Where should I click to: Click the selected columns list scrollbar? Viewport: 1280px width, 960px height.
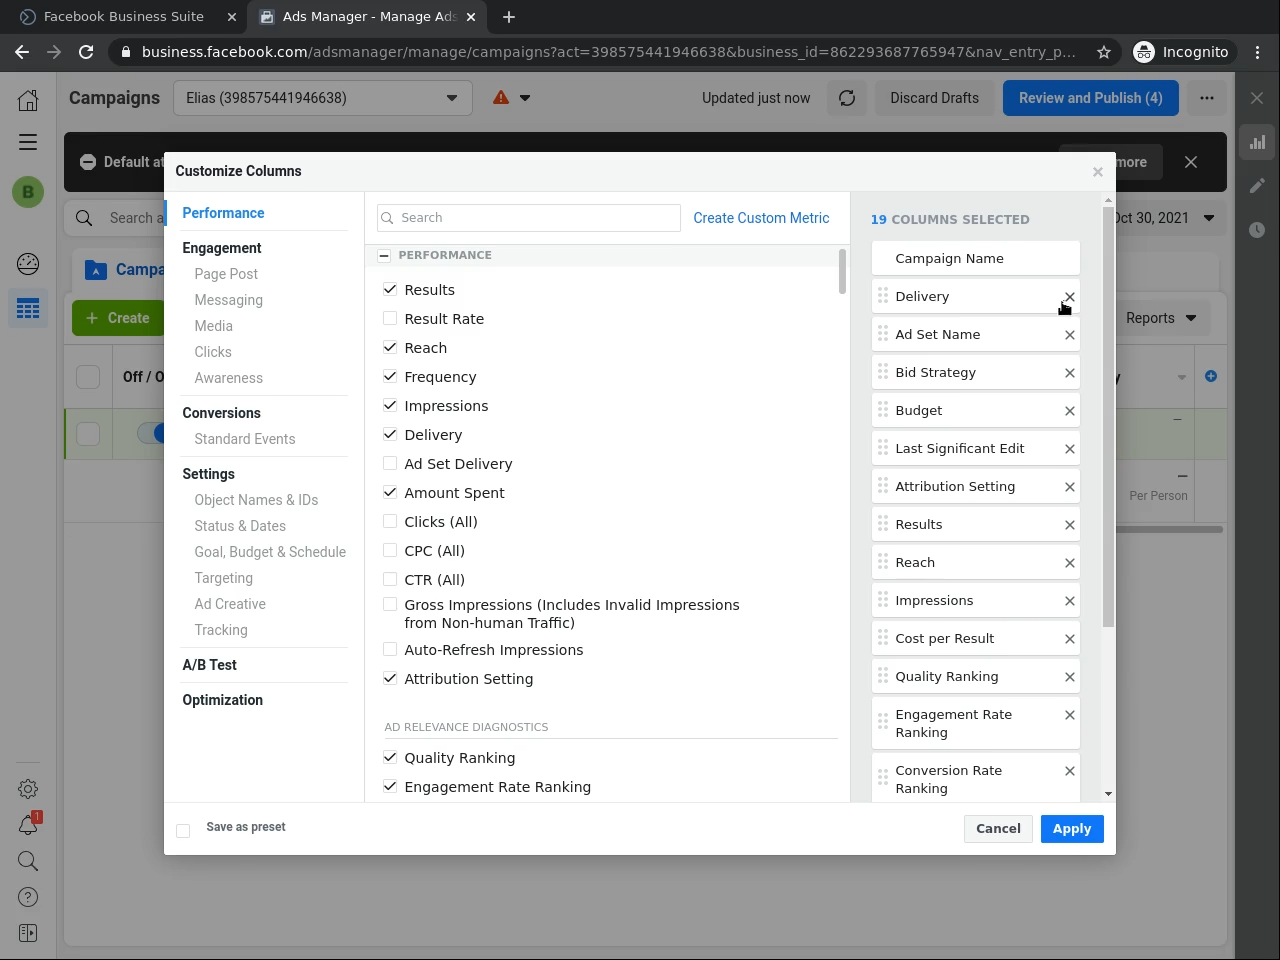click(1108, 420)
